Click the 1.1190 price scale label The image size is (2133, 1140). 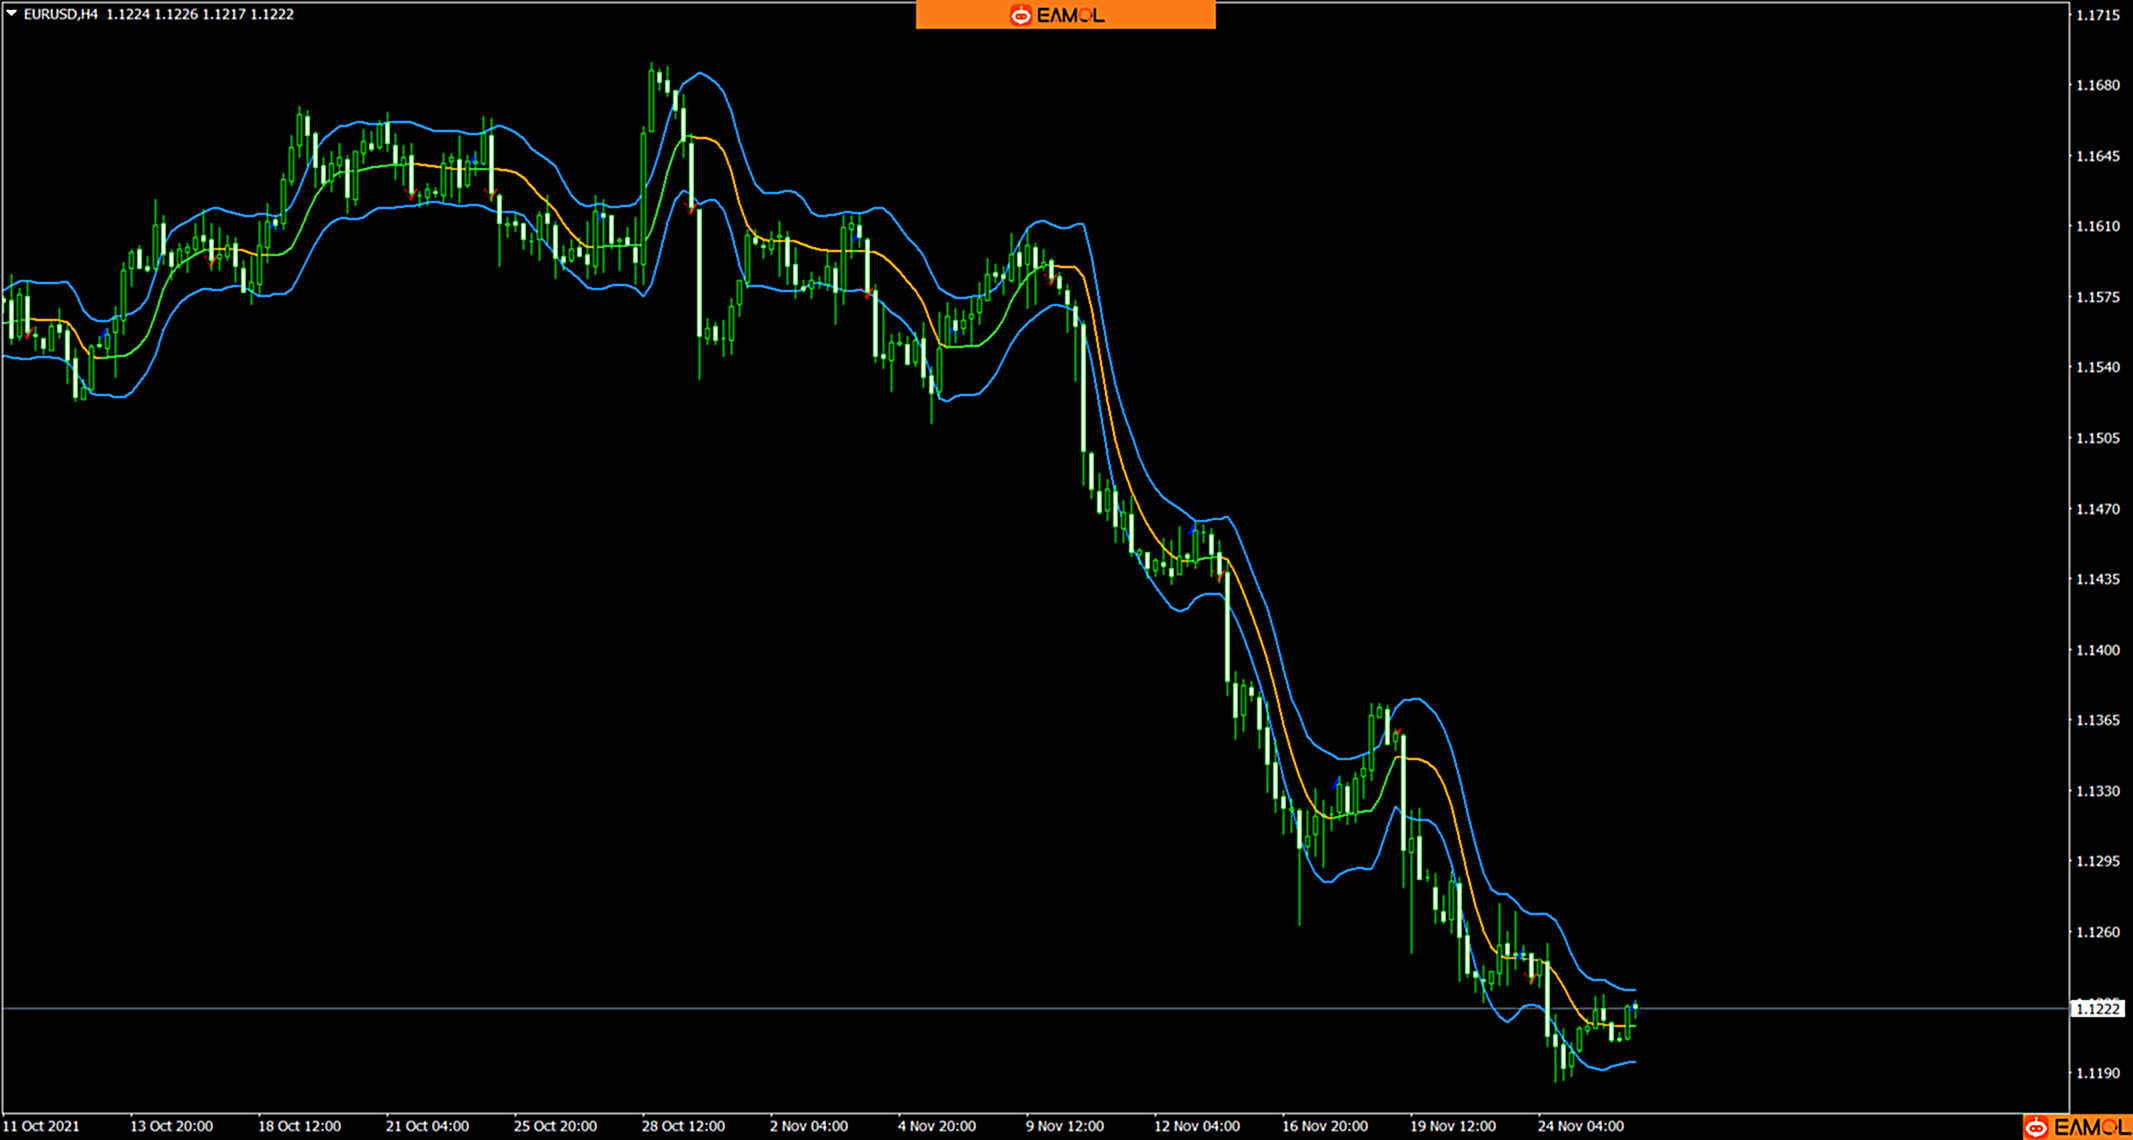tap(2098, 1073)
